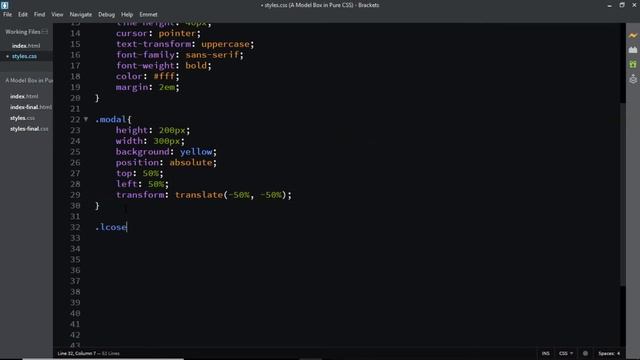Click the Live Preview lightning bolt icon

click(633, 36)
